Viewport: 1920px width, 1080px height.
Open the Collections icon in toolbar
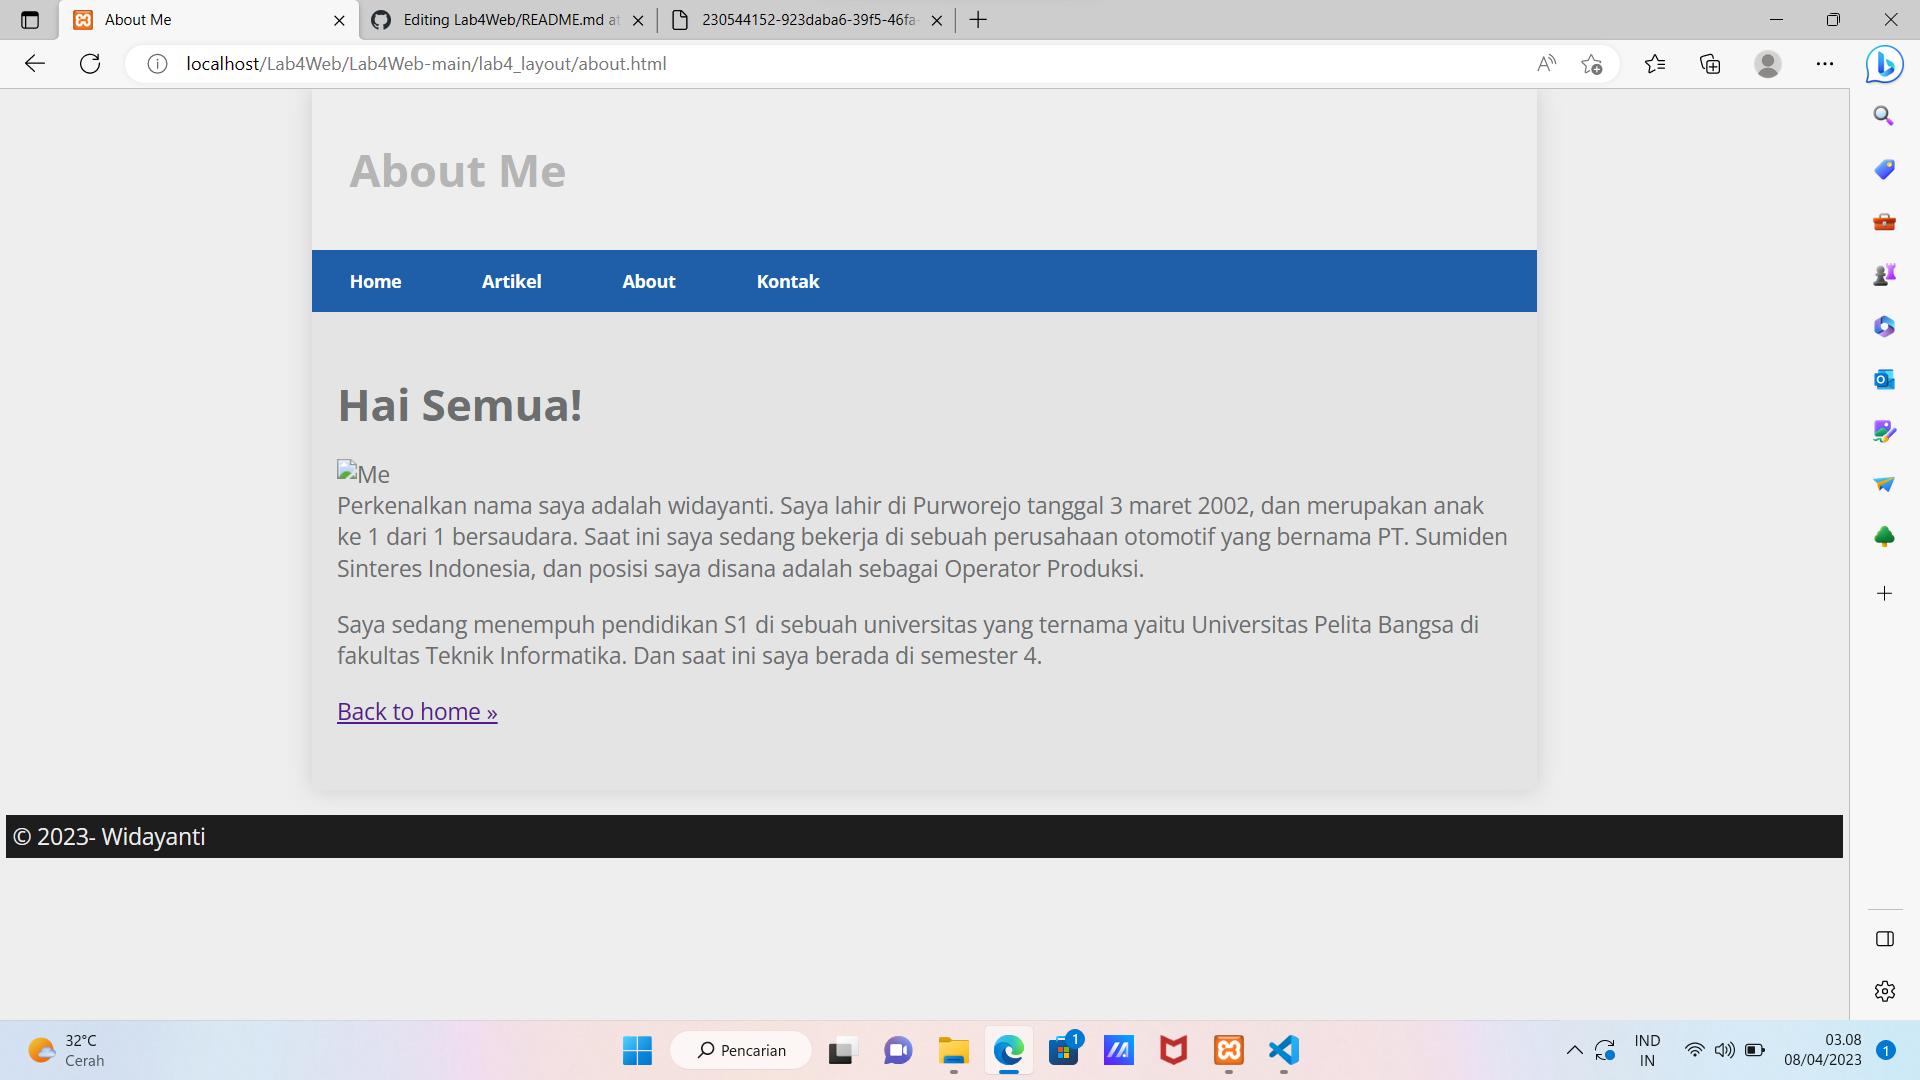pos(1710,64)
